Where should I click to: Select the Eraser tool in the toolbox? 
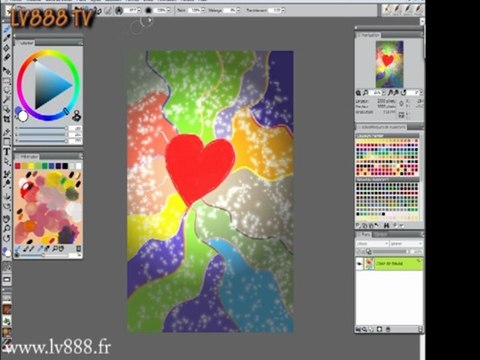pos(7,58)
